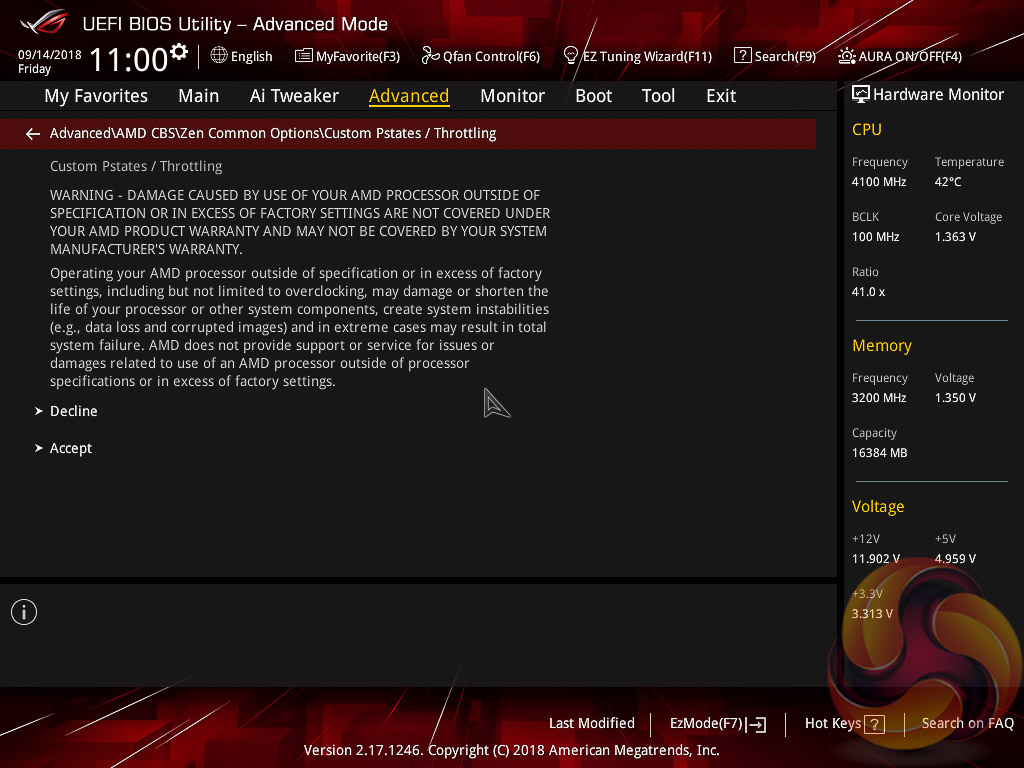Open Search on FAQ link

967,724
